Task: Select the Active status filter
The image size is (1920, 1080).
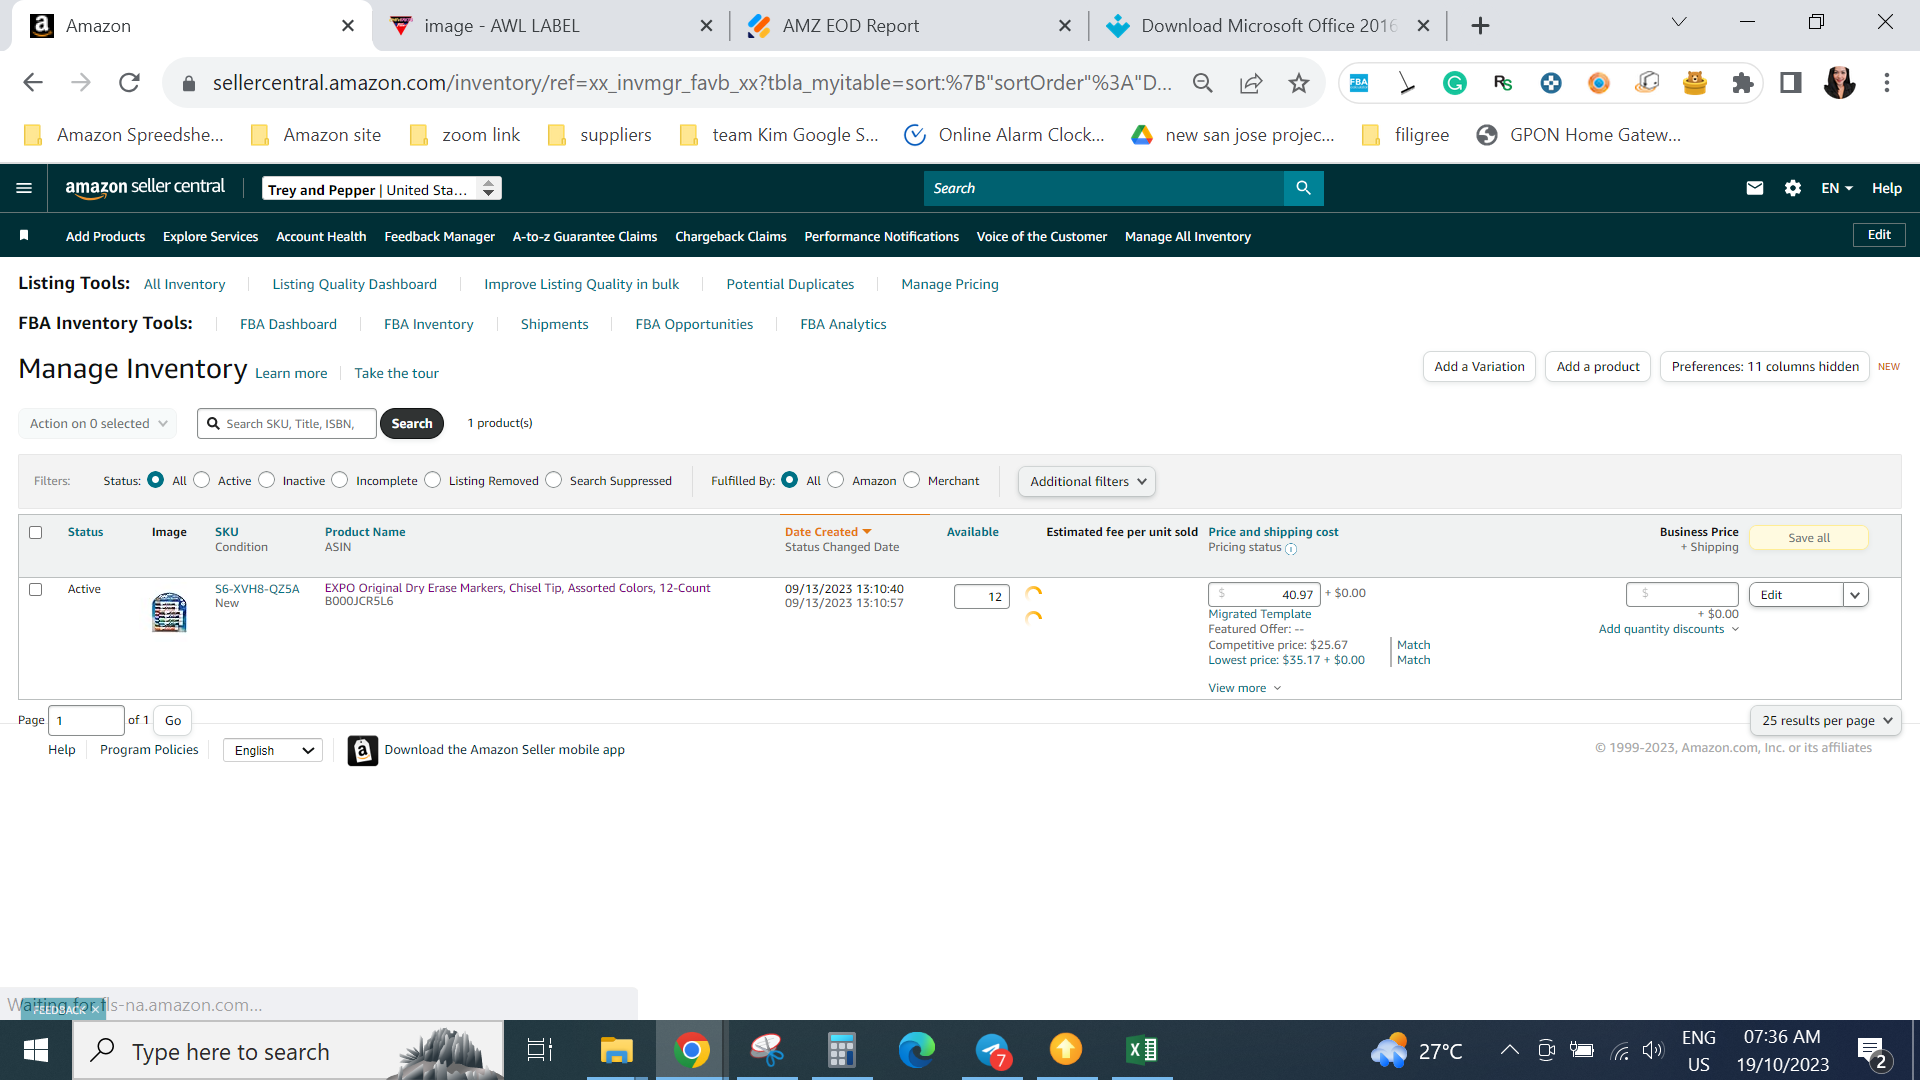Action: click(x=202, y=480)
